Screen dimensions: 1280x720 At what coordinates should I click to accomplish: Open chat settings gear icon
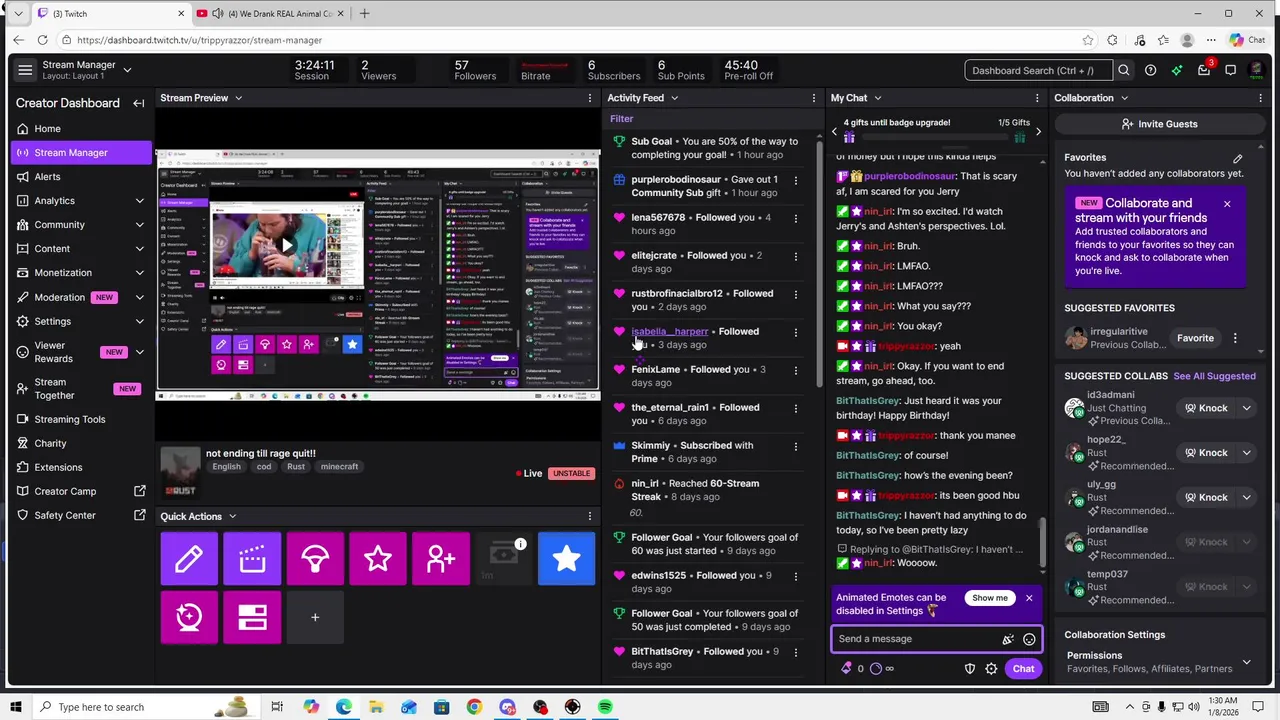click(x=991, y=669)
